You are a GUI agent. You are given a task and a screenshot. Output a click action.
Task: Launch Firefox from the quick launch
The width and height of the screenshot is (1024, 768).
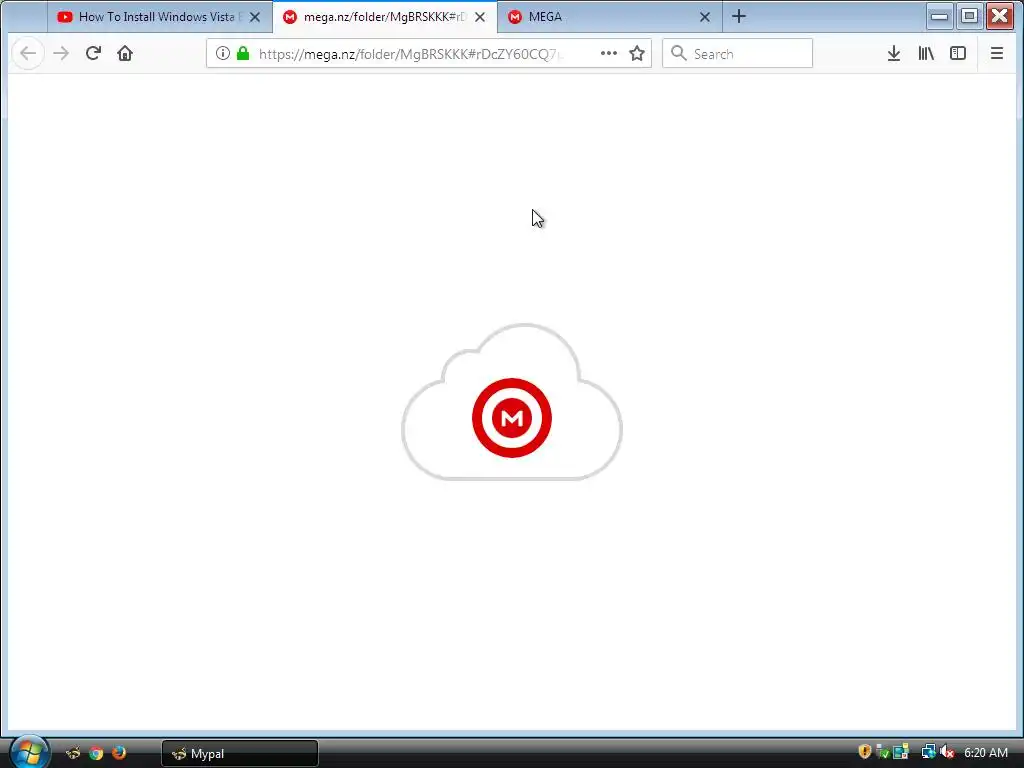(x=119, y=753)
